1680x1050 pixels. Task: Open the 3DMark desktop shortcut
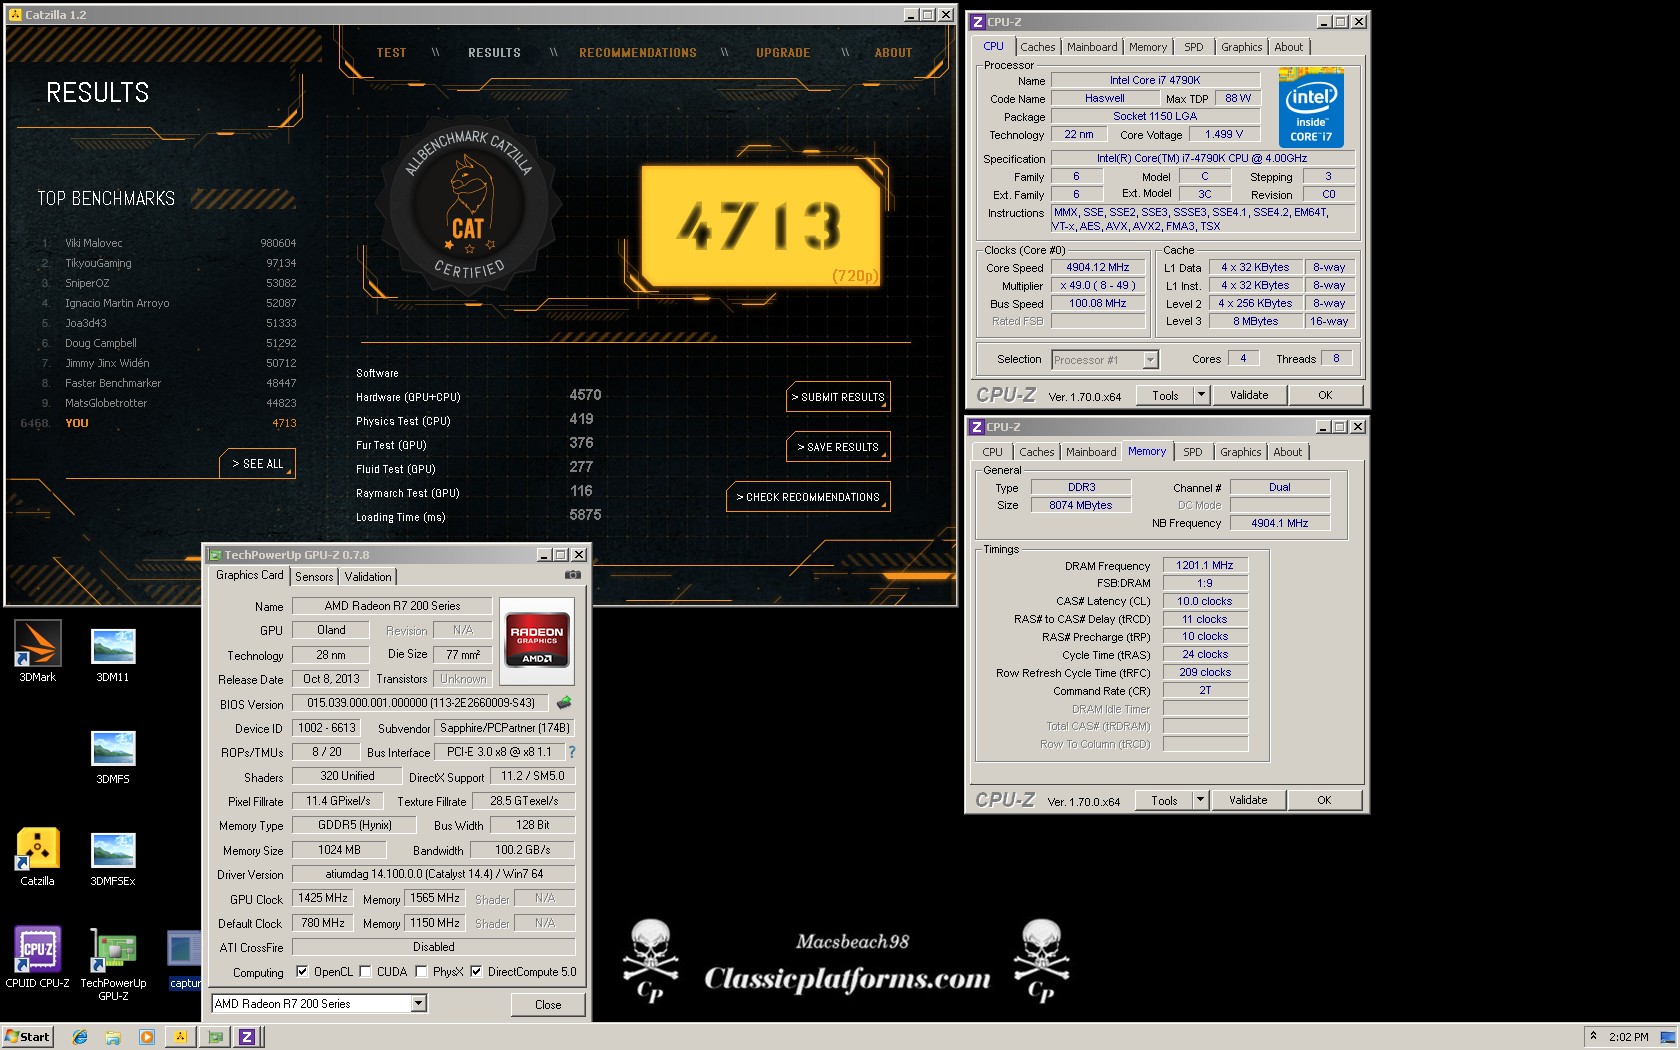pos(38,651)
